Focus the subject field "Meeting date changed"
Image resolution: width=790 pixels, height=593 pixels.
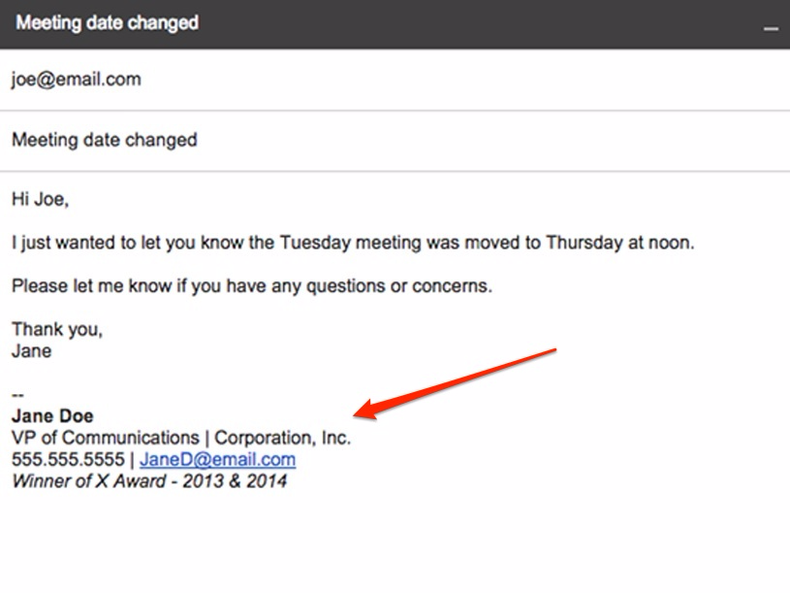104,140
